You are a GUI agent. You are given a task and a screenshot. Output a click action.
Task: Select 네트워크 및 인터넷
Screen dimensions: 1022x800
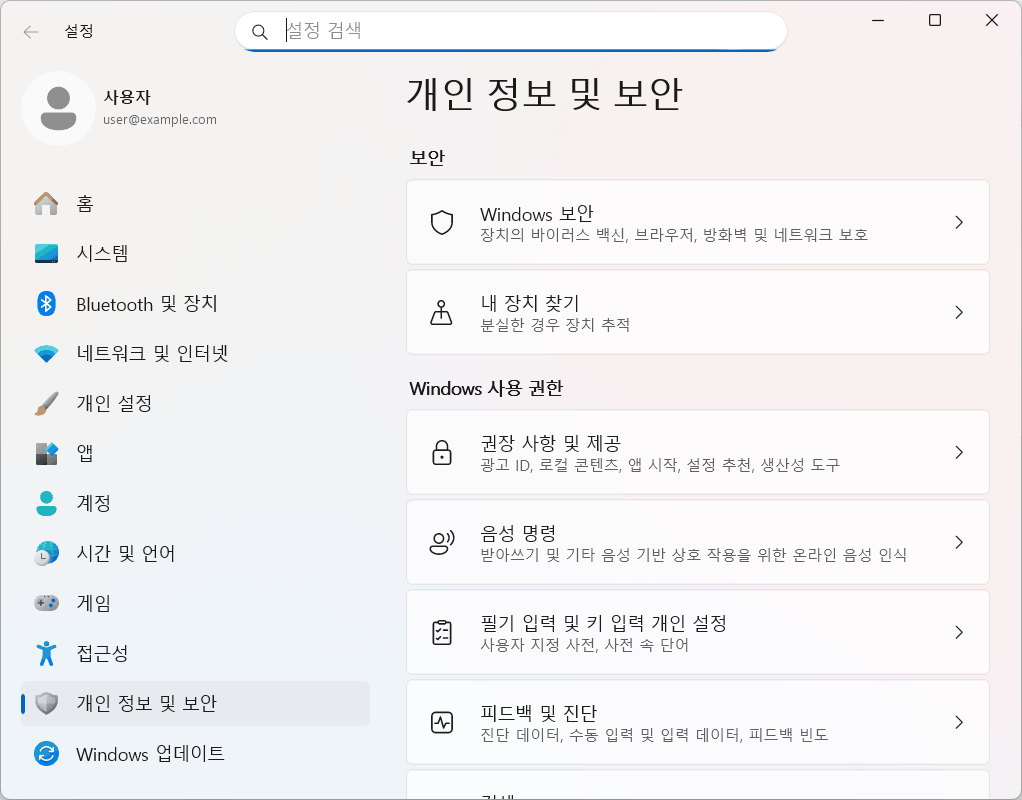195,353
